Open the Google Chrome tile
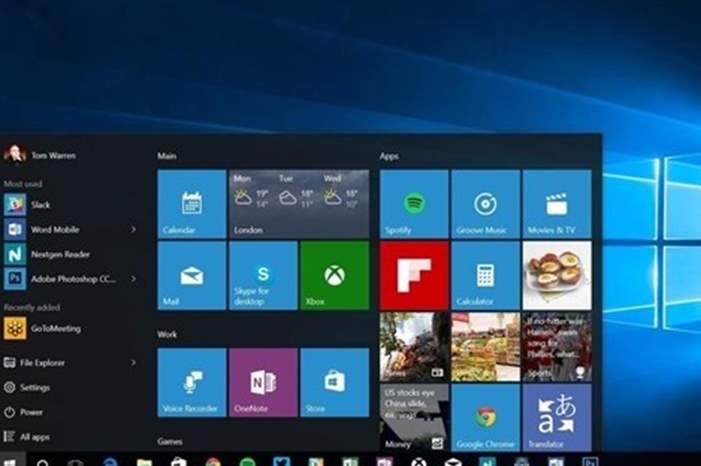 (x=485, y=418)
